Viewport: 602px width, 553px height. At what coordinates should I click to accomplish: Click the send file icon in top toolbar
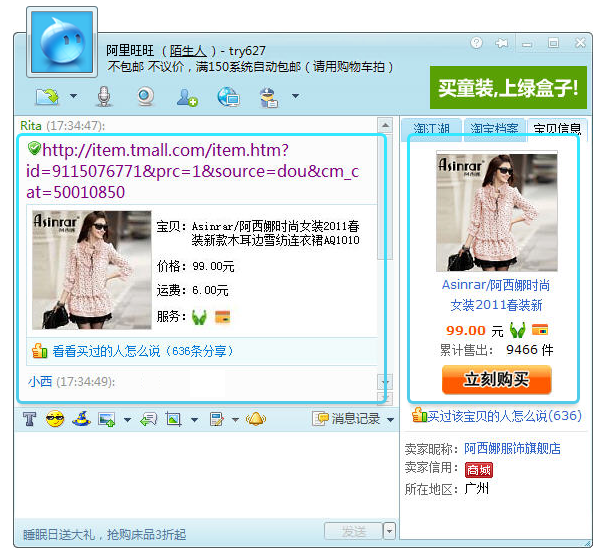(x=47, y=96)
